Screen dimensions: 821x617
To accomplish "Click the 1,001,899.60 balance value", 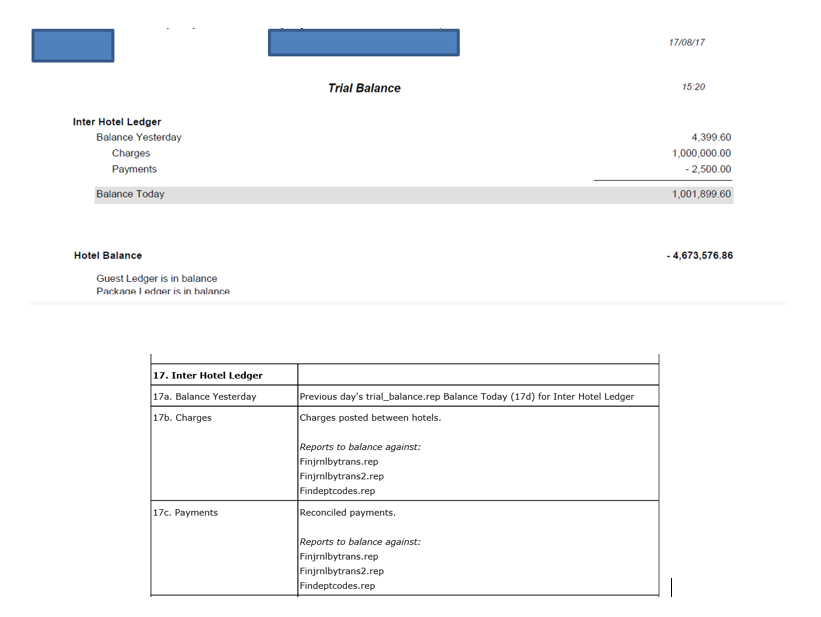I will pos(700,194).
